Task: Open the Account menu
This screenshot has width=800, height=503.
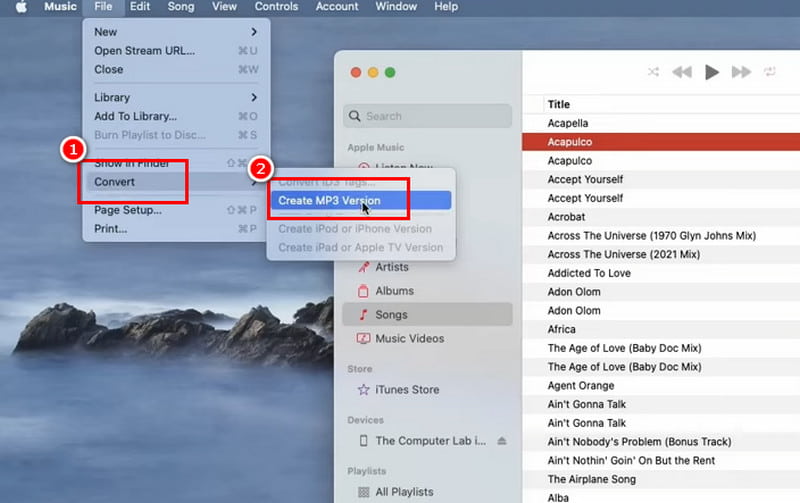Action: click(x=337, y=7)
